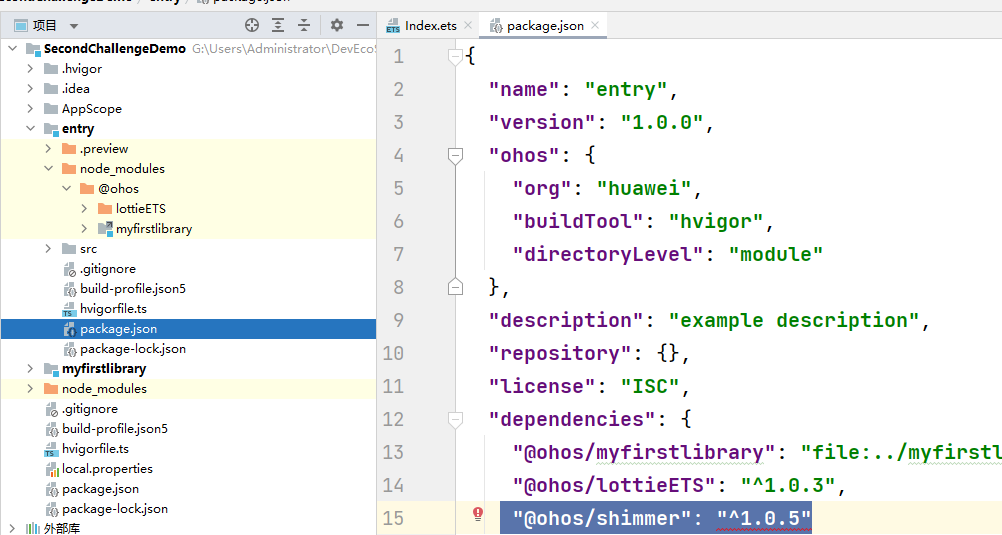Select the root build-profile.json5 file
This screenshot has width=1002, height=535.
(x=115, y=429)
